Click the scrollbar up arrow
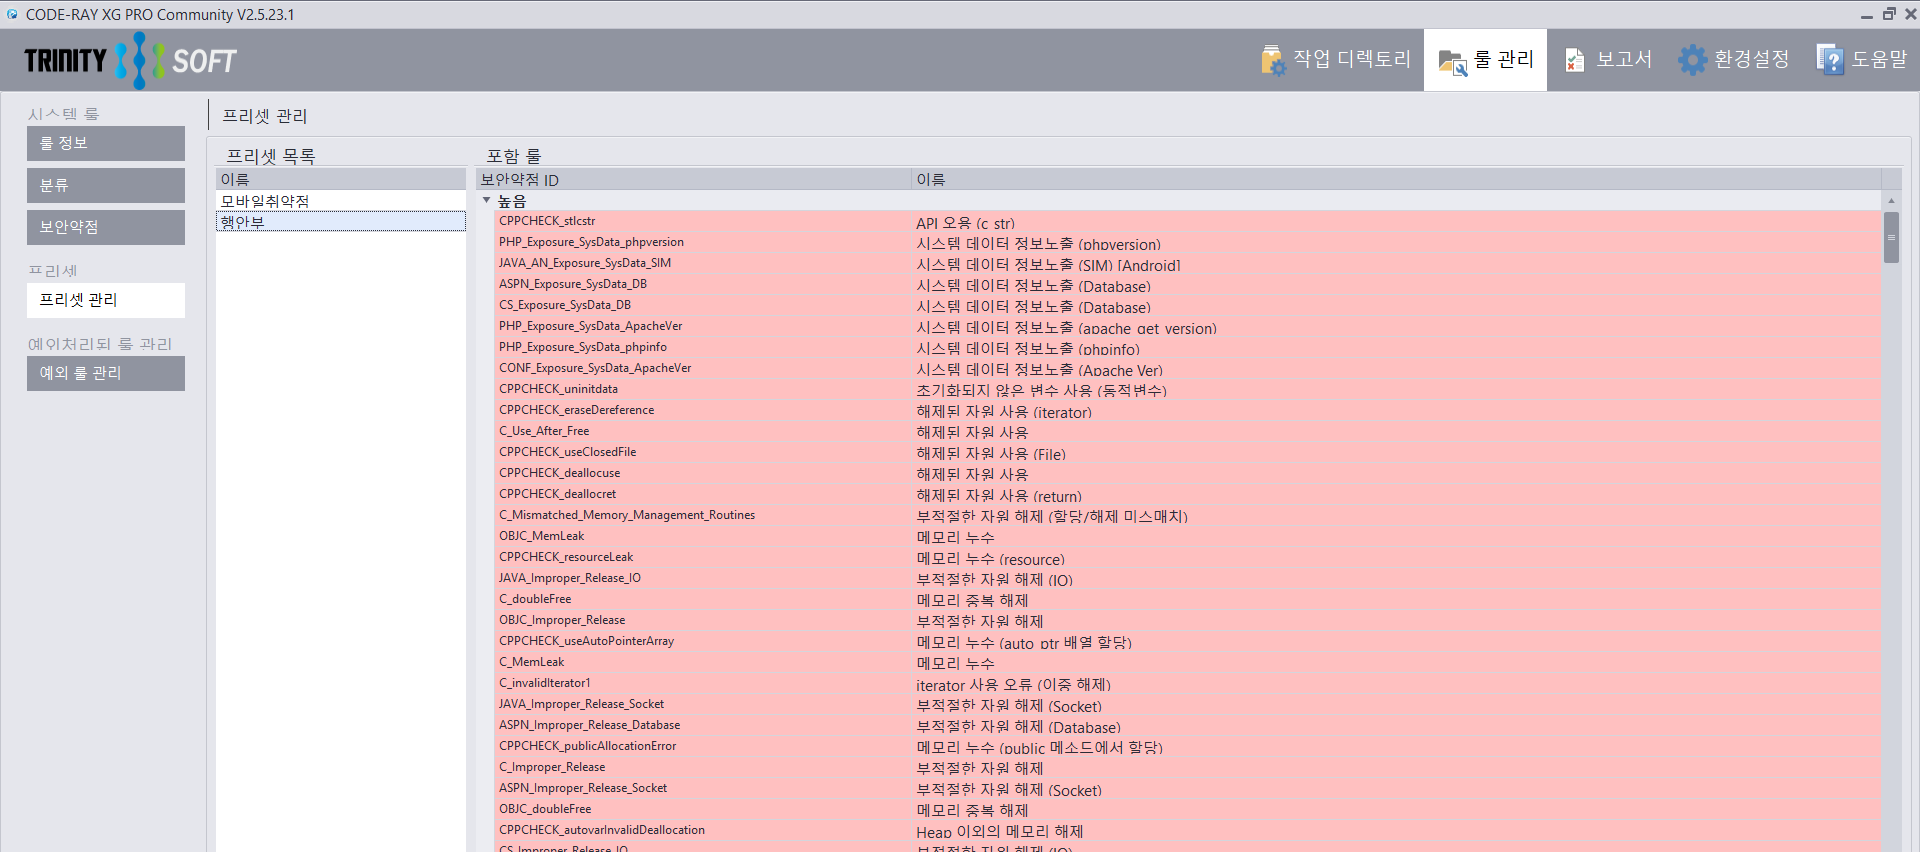Screen dimensions: 1920x852 (1891, 201)
